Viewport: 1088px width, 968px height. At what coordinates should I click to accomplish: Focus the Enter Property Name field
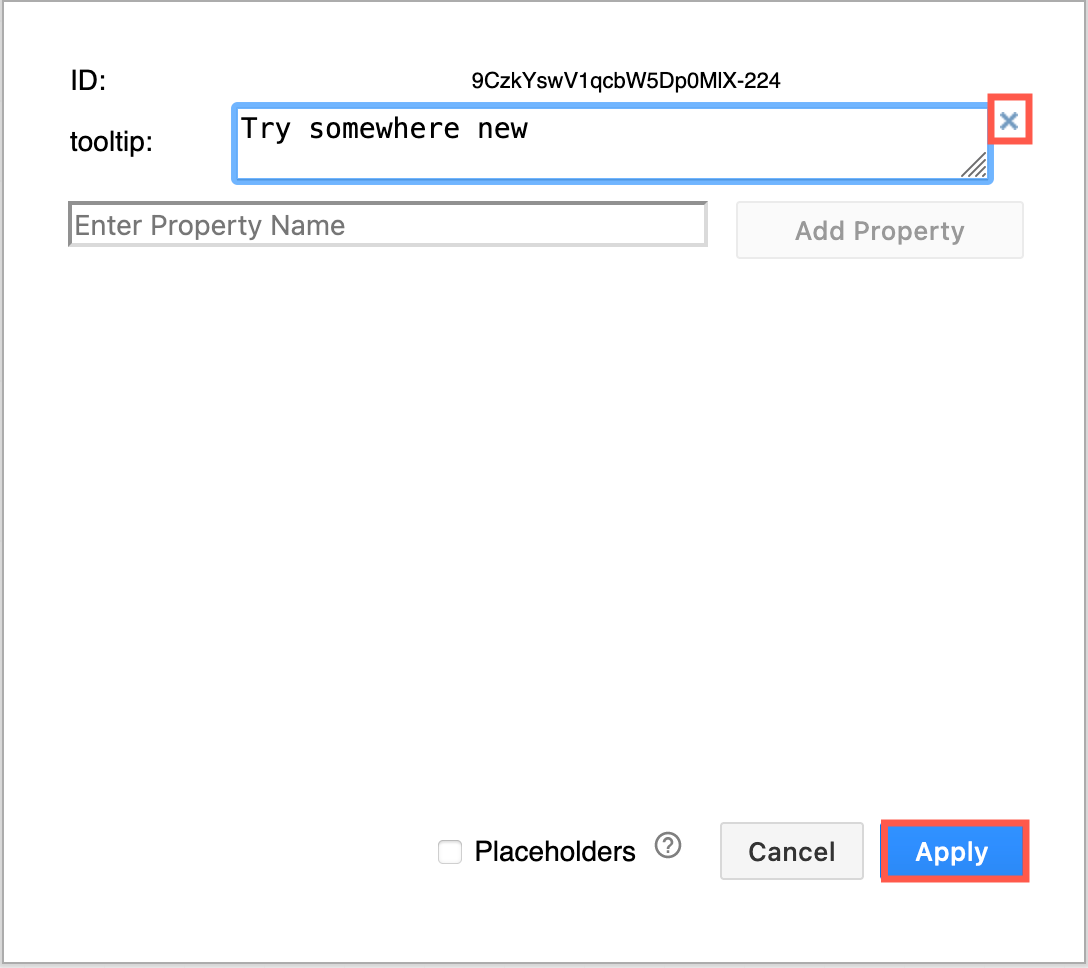pos(388,224)
